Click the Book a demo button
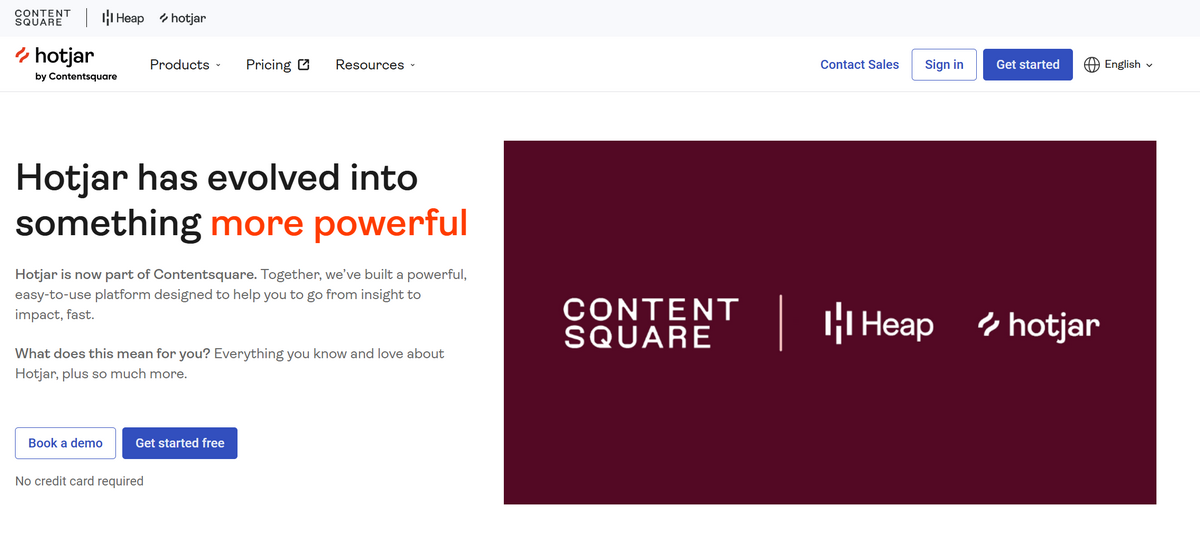Image resolution: width=1200 pixels, height=539 pixels. click(x=65, y=443)
